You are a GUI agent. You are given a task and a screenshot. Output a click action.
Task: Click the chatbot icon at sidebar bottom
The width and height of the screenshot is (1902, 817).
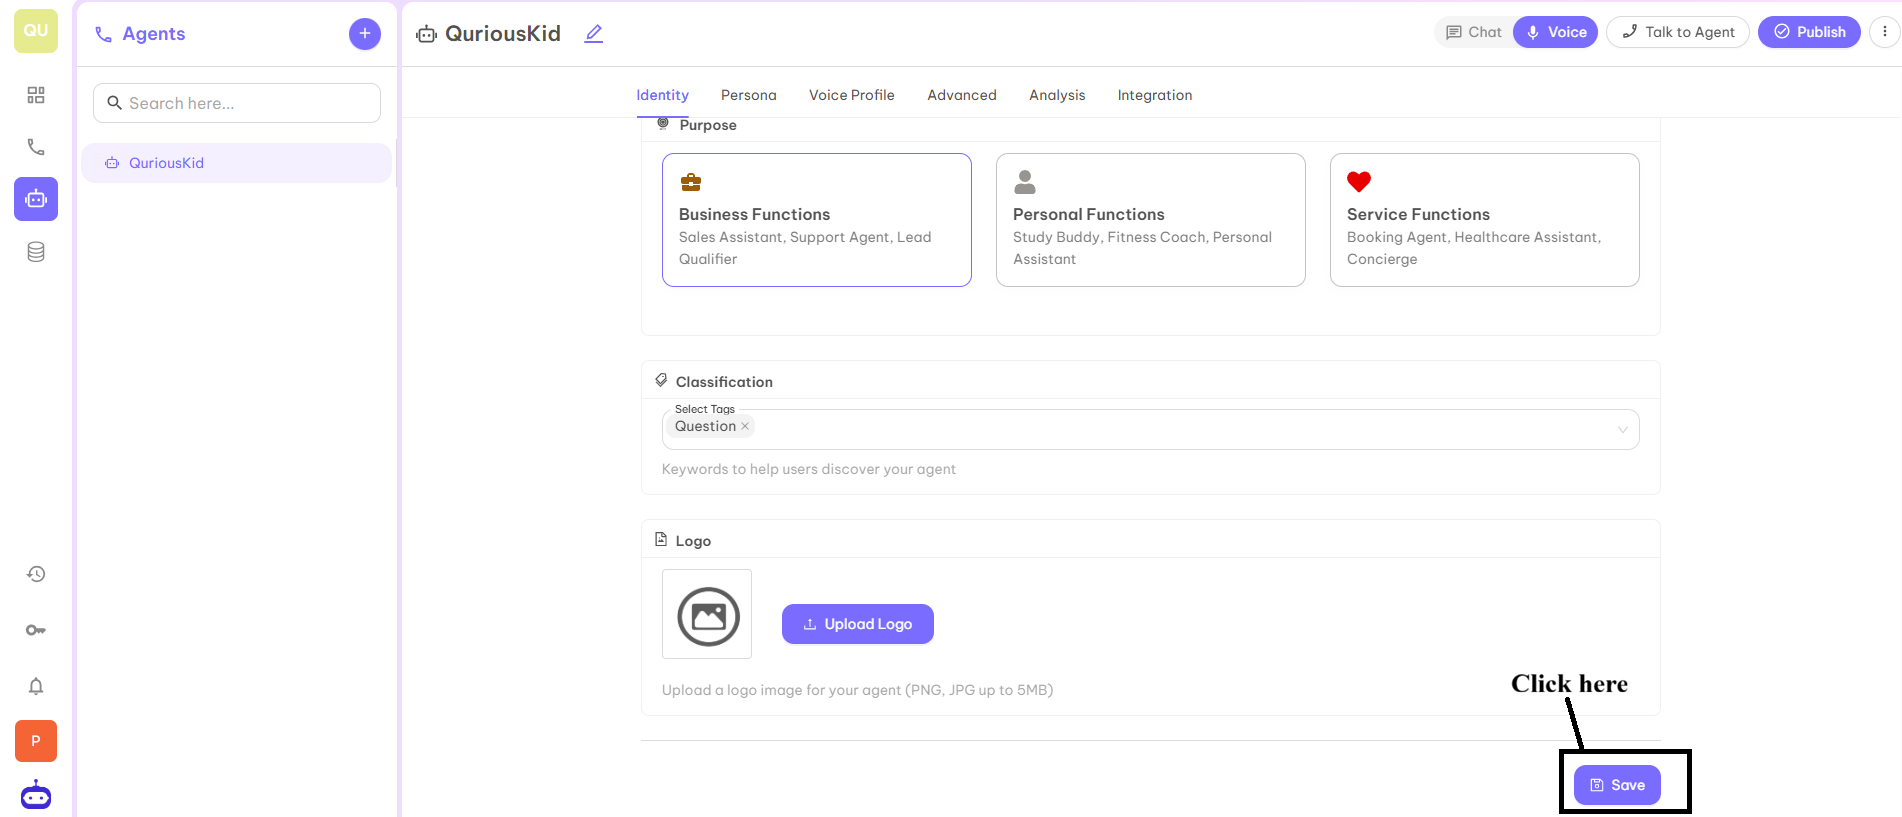(36, 795)
